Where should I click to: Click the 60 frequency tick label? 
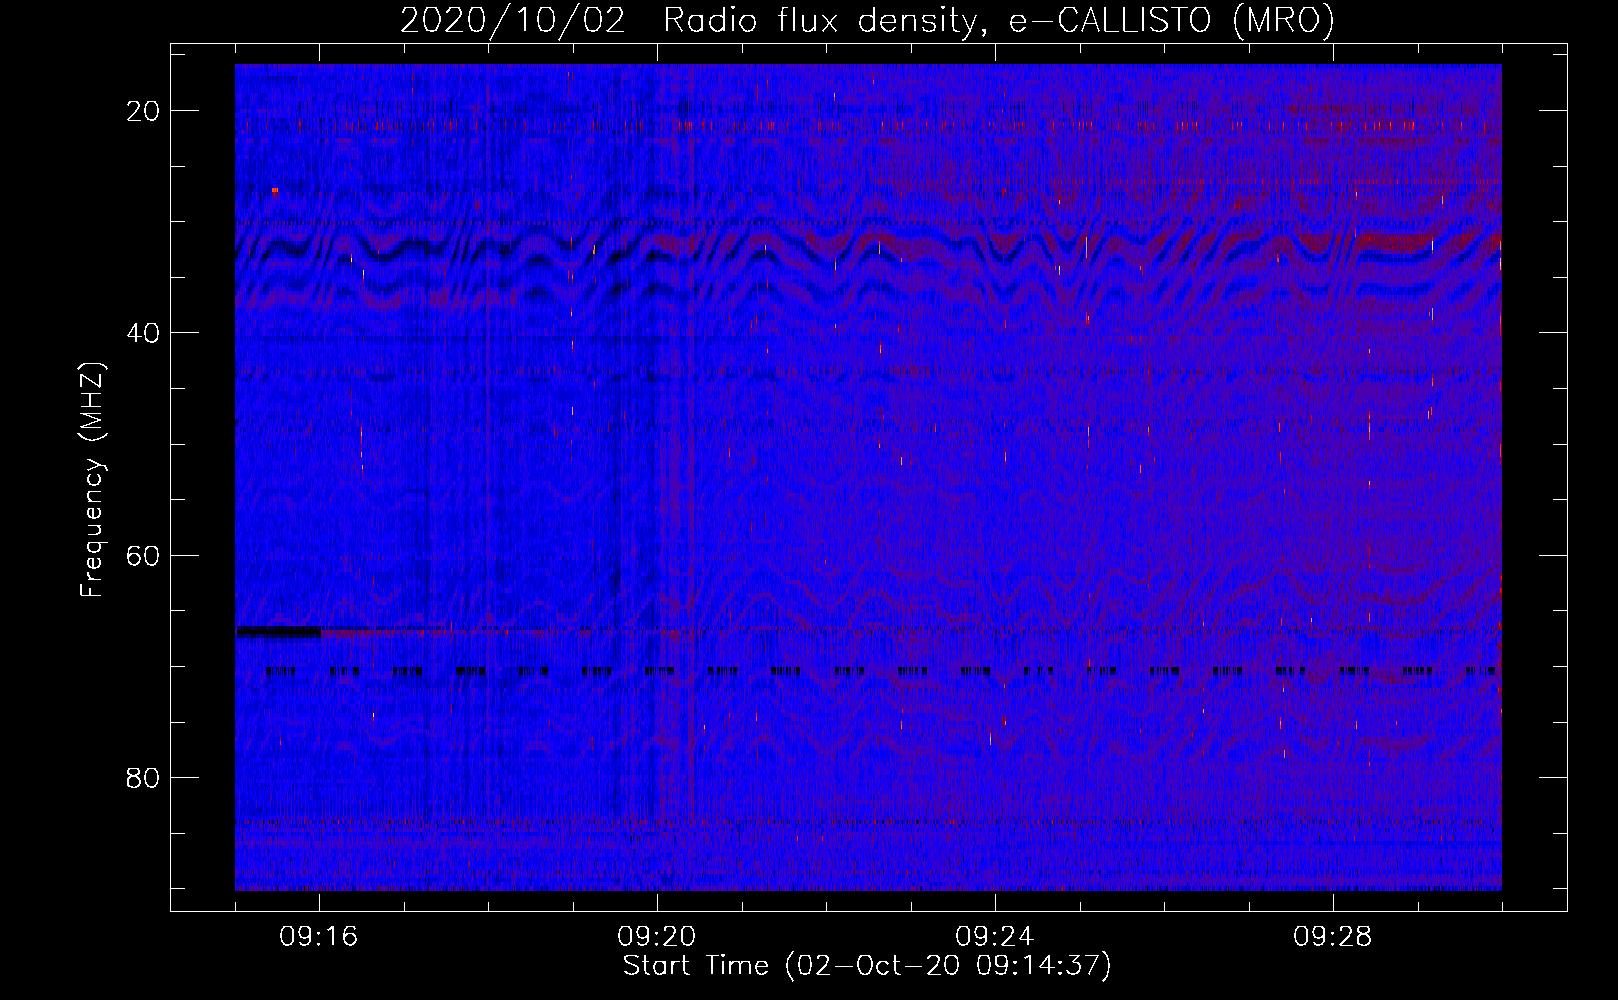(143, 555)
